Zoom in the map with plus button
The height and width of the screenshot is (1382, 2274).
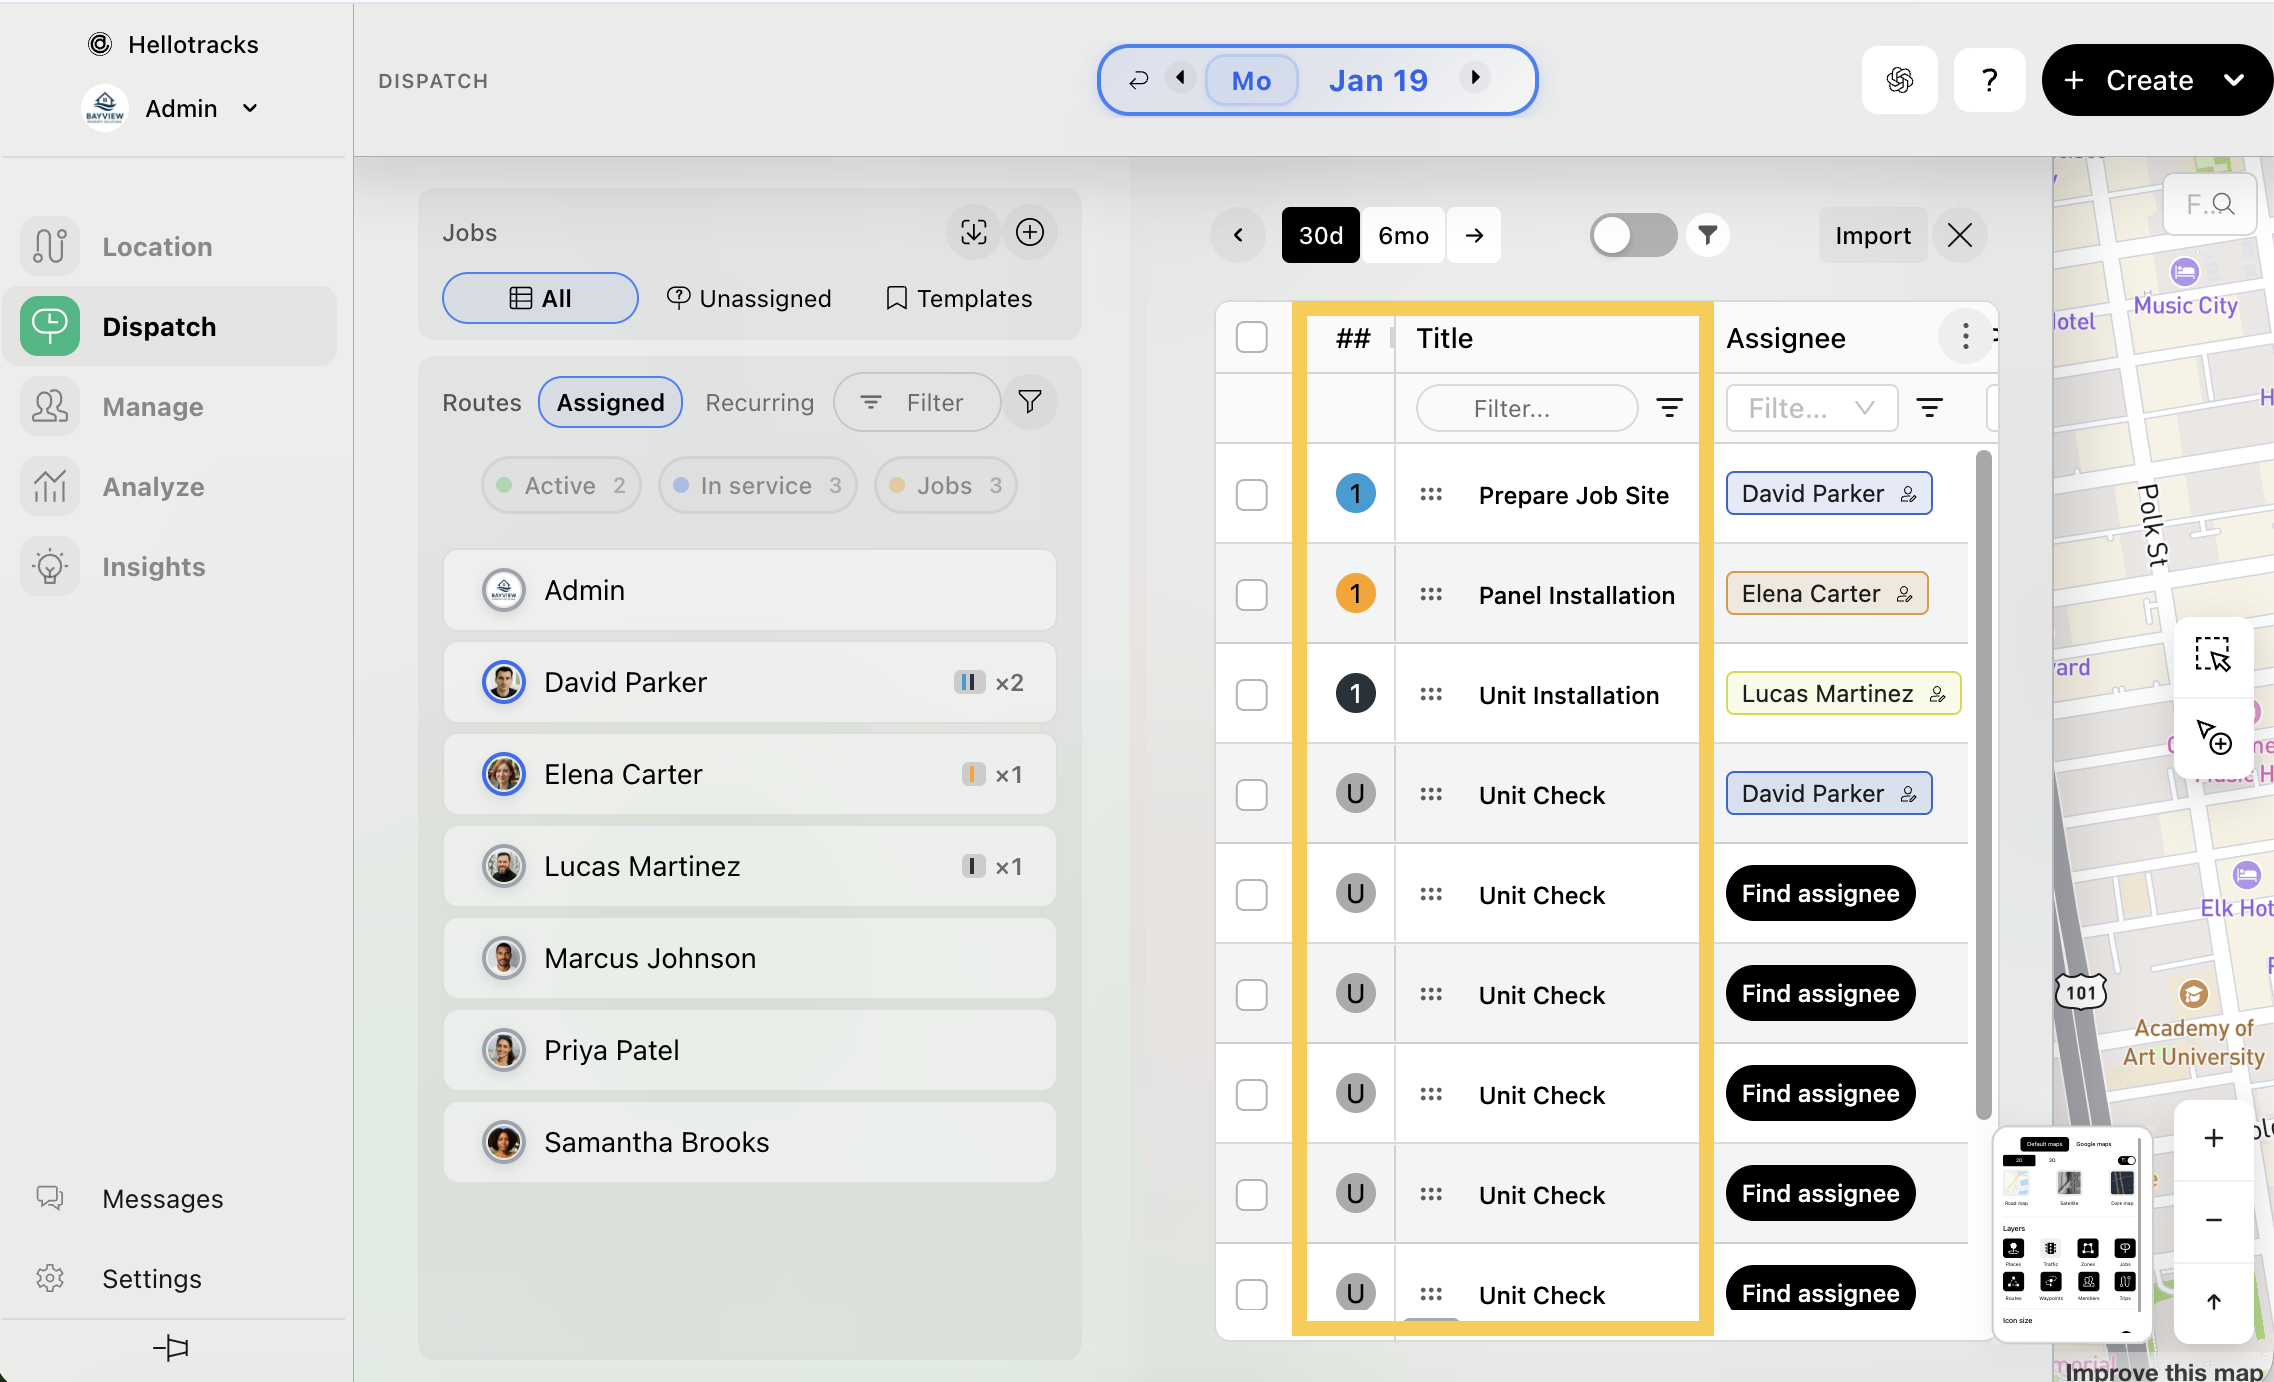click(2213, 1138)
